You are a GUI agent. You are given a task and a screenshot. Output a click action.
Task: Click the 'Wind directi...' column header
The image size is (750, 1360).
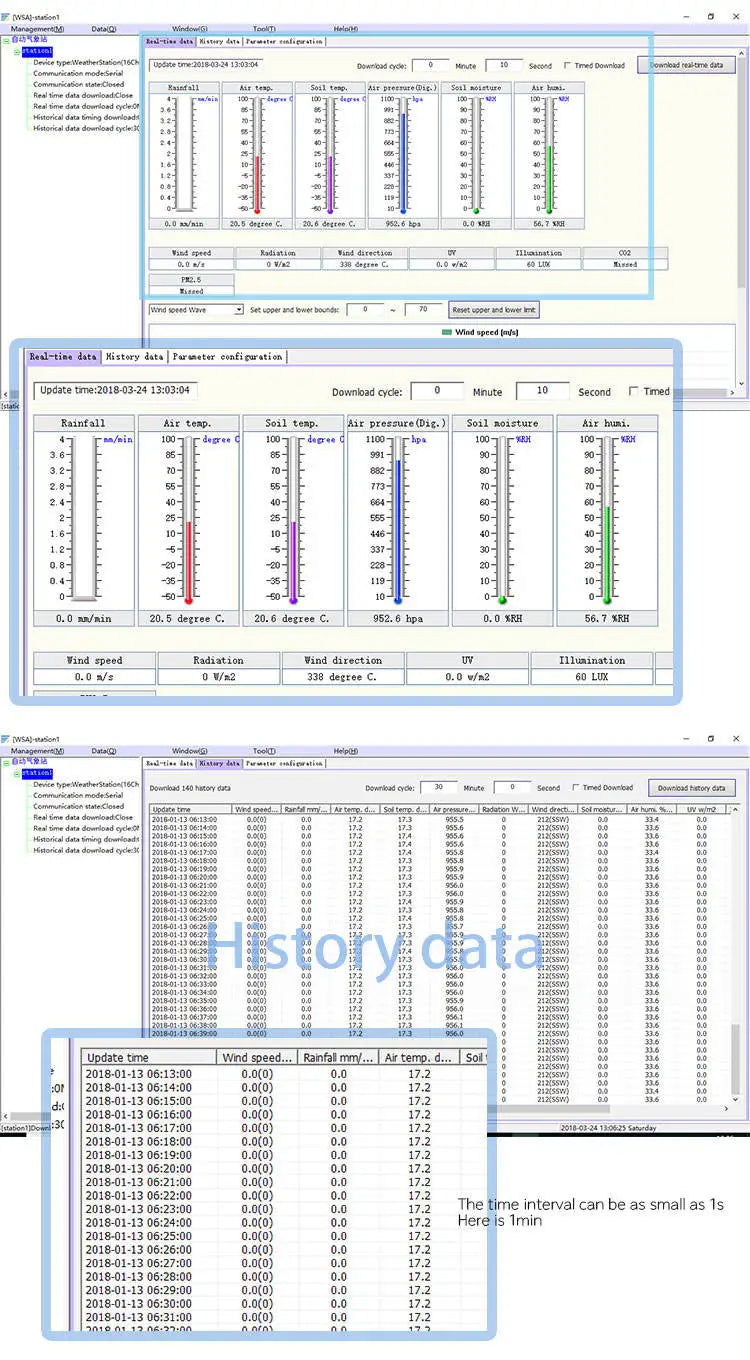pos(554,809)
